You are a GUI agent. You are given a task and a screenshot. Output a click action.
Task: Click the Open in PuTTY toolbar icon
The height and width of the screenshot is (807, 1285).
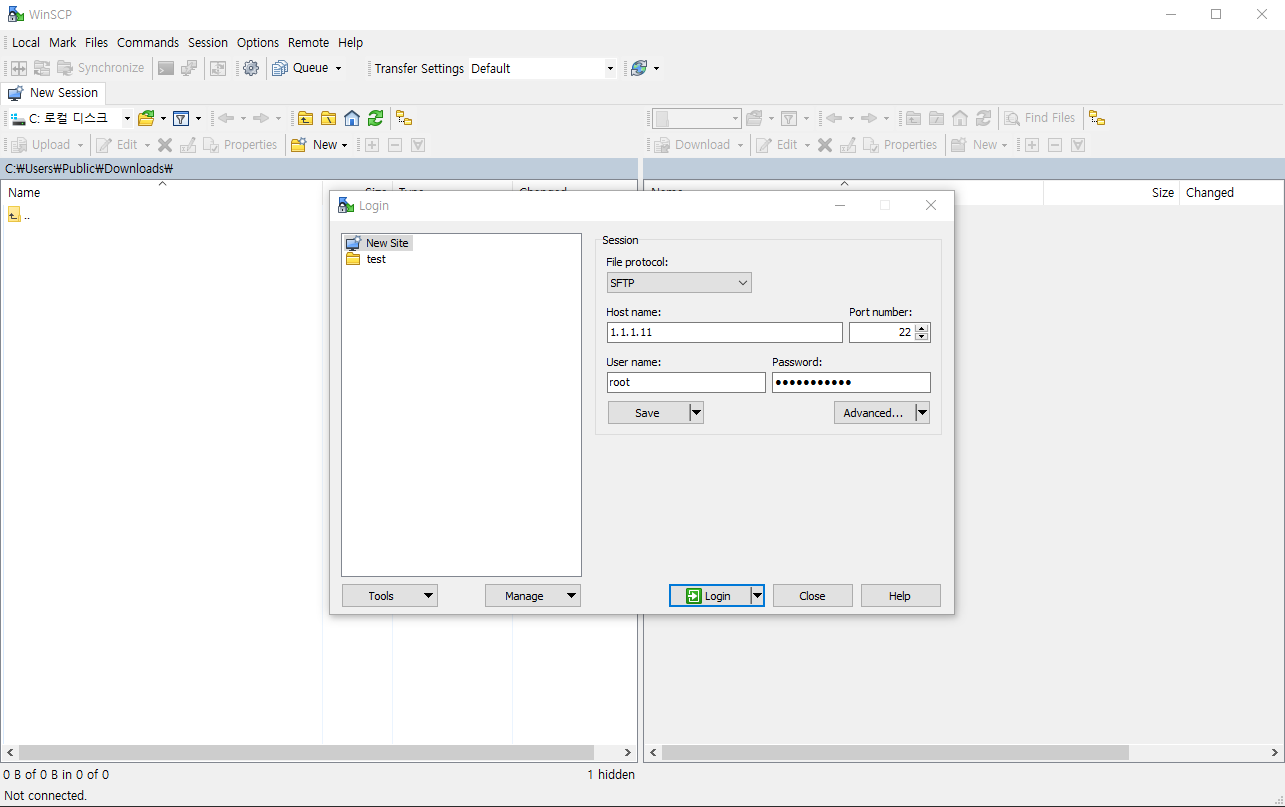point(189,68)
